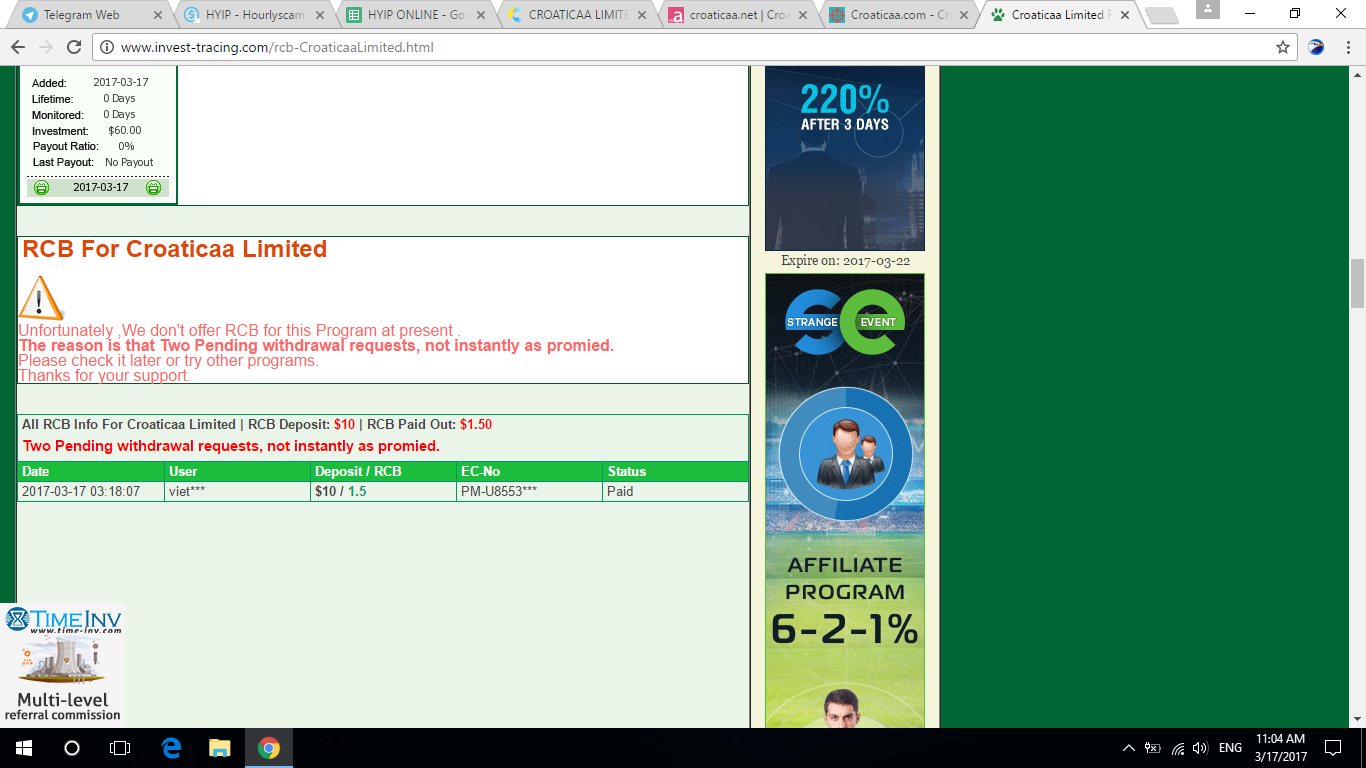Go back to the previous page

pyautogui.click(x=17, y=47)
